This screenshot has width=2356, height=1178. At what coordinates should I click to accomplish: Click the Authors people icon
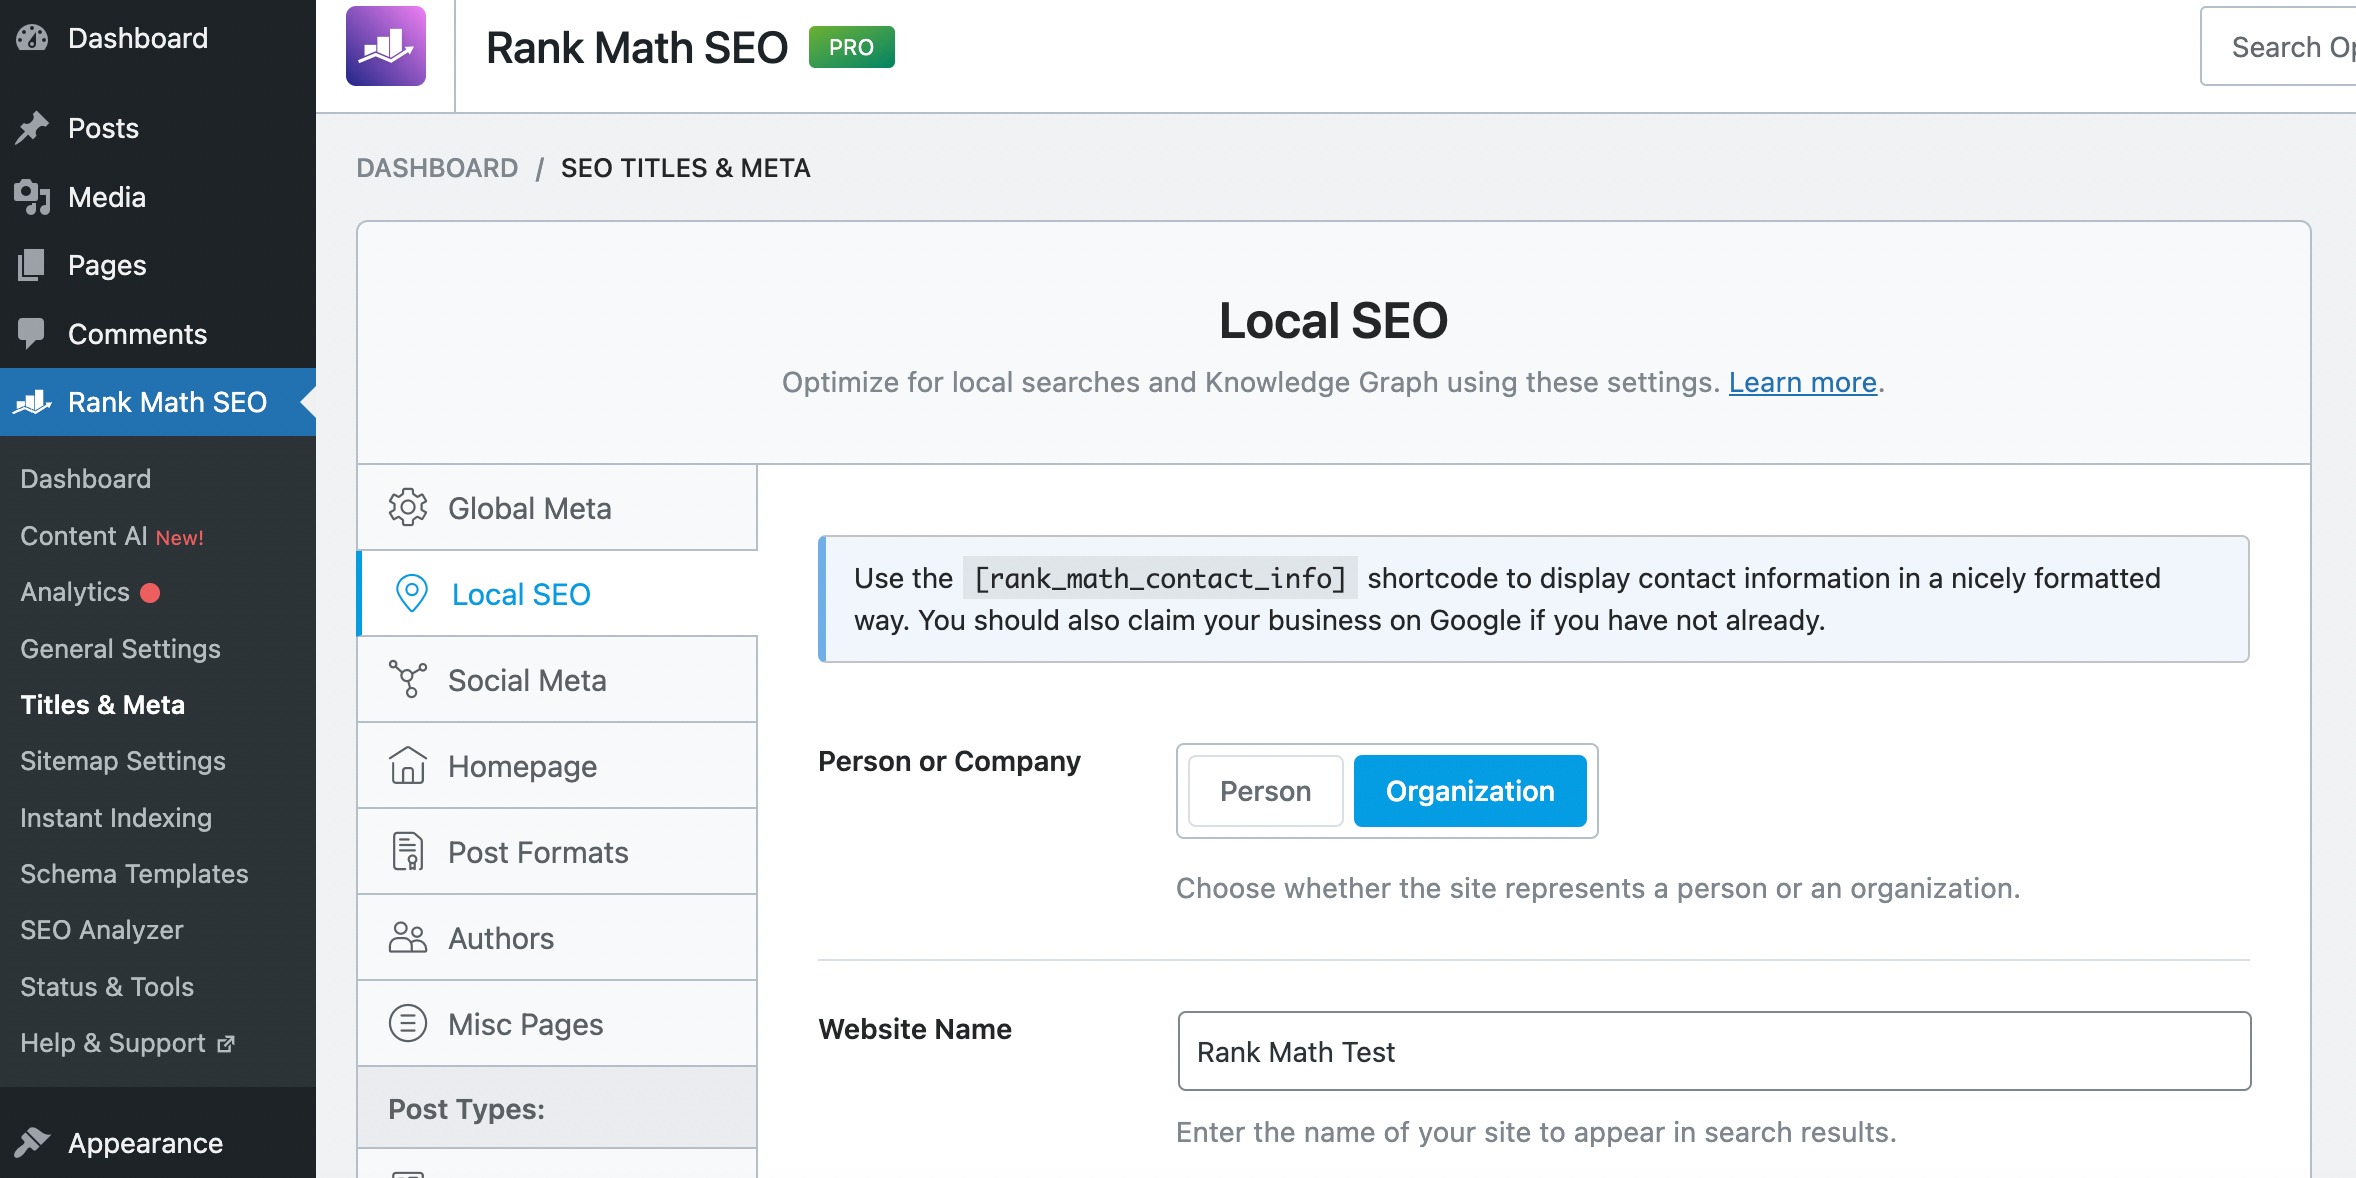click(x=408, y=938)
